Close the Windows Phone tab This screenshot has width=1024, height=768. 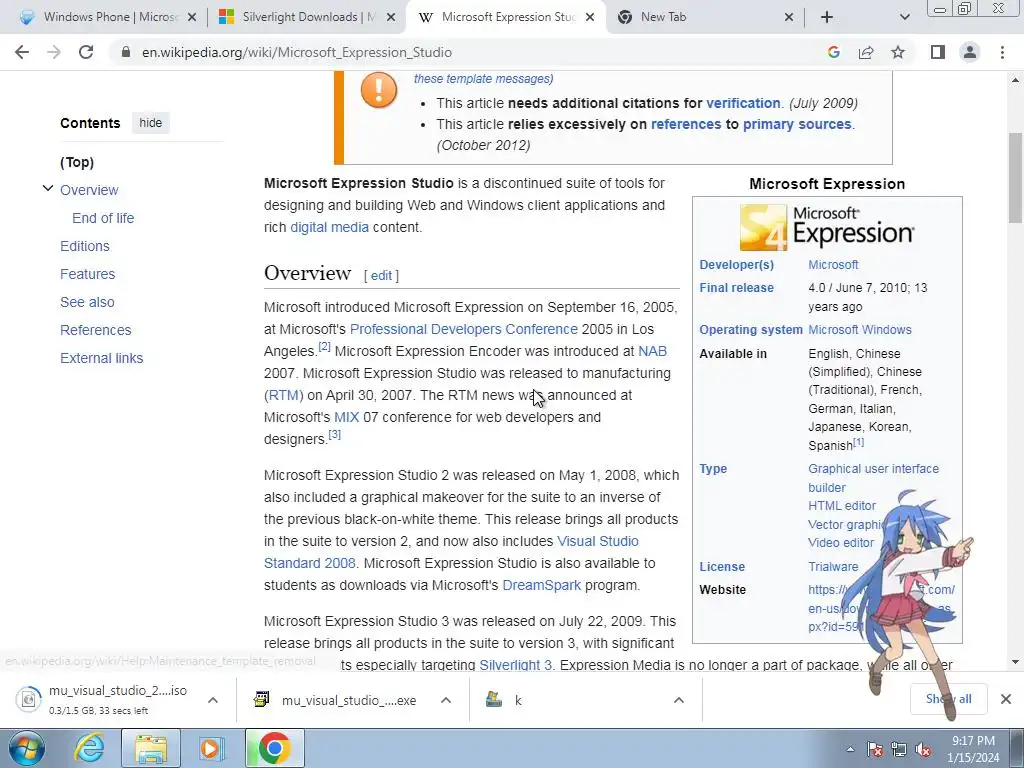tap(192, 18)
